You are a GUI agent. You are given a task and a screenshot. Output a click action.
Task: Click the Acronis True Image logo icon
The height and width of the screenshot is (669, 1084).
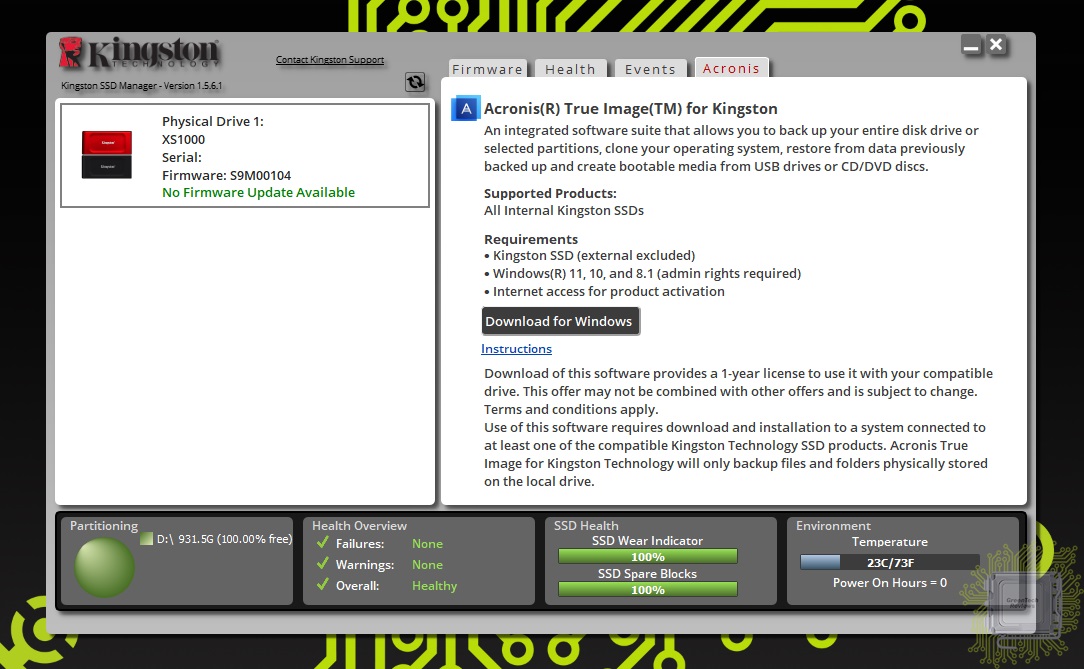465,109
